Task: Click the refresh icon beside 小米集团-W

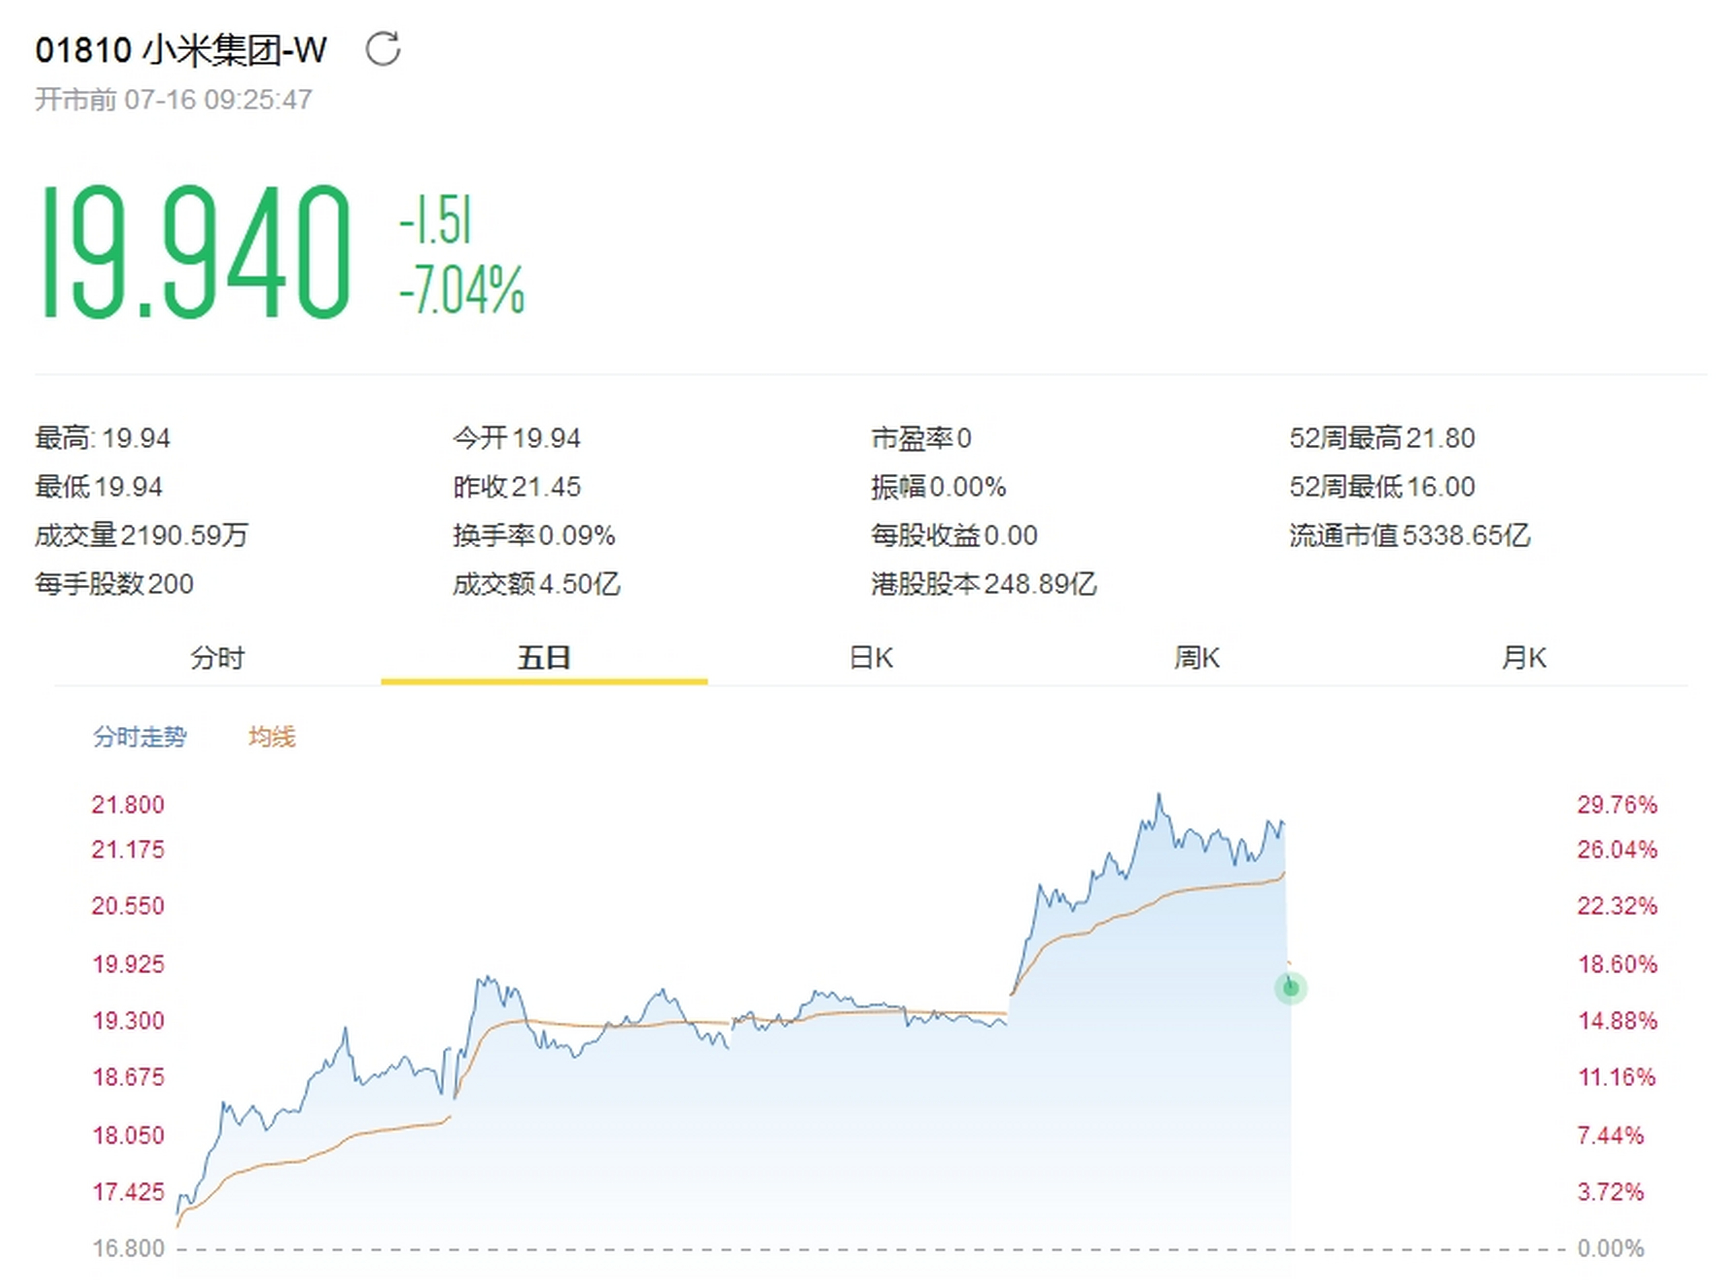Action: coord(383,48)
